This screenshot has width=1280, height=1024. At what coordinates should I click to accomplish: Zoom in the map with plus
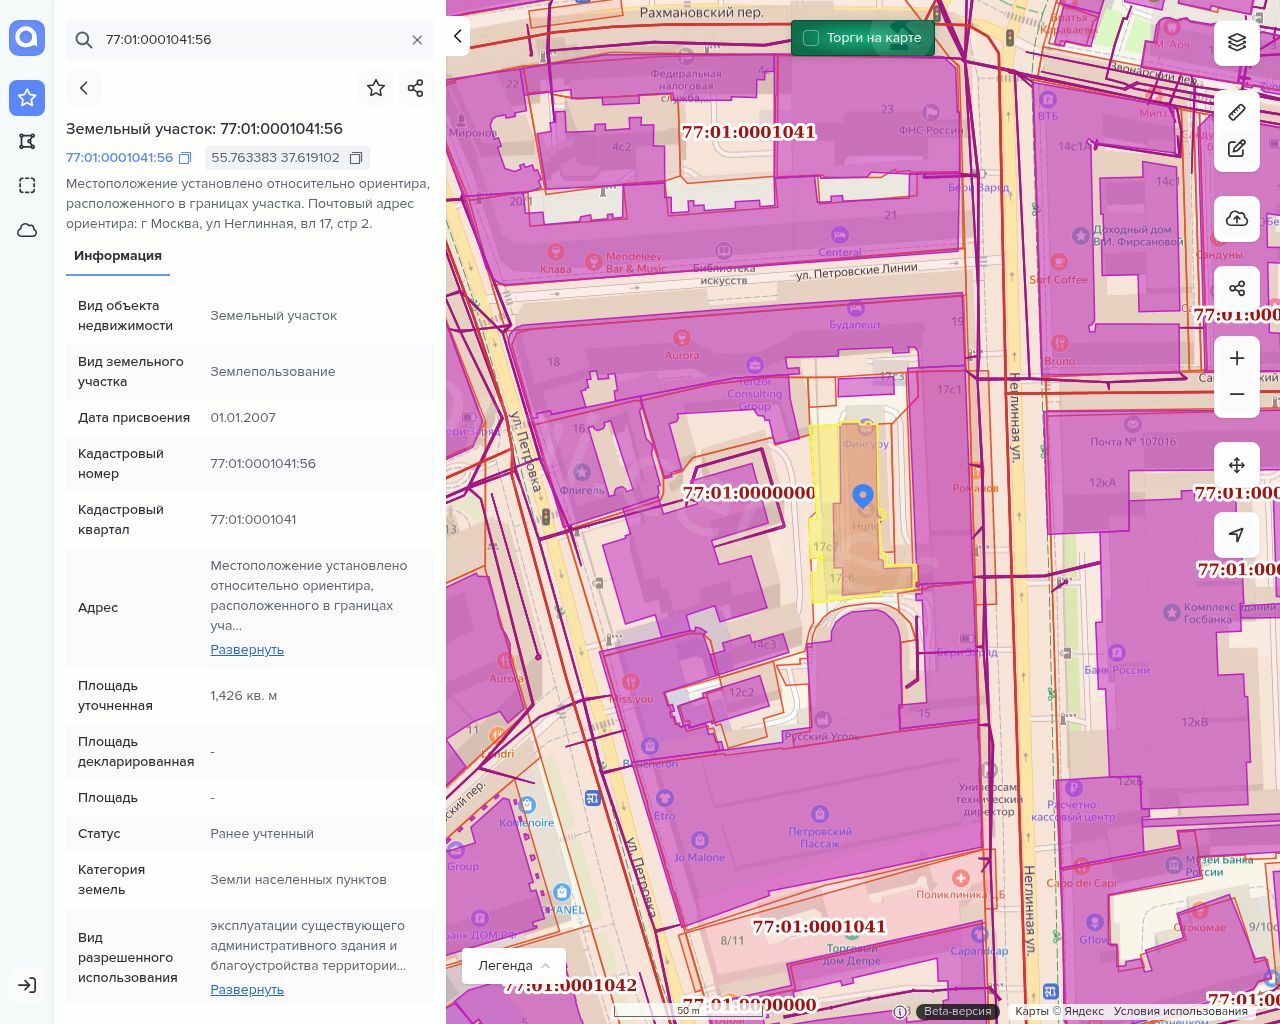click(x=1237, y=359)
